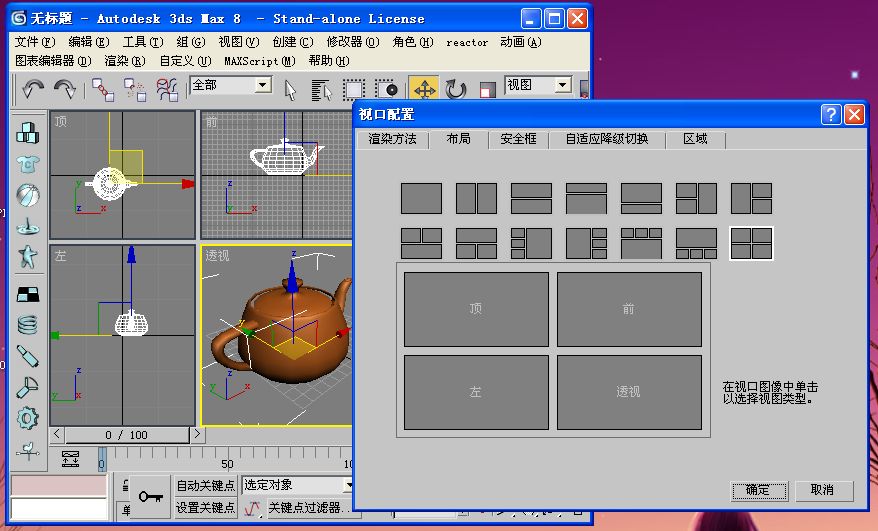
Task: Toggle 设置关键点 set key mode
Action: point(206,508)
